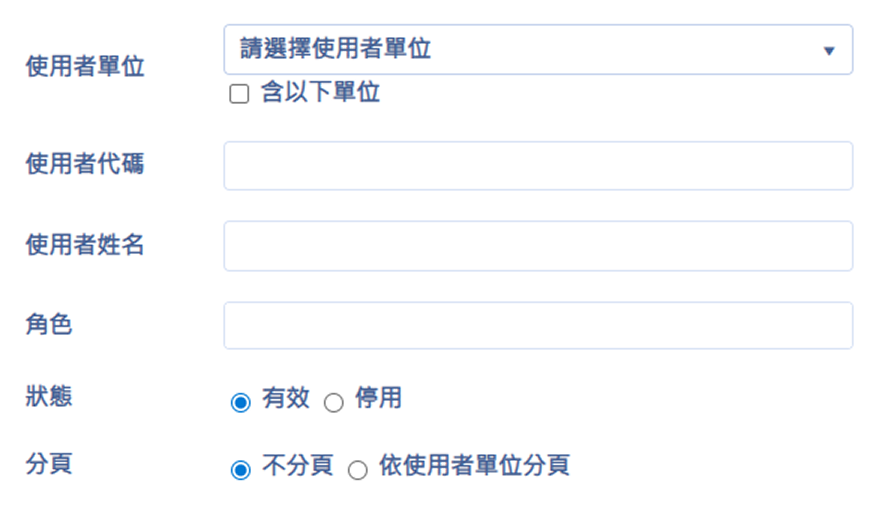Focus the 使用者代碼 input field

[538, 166]
